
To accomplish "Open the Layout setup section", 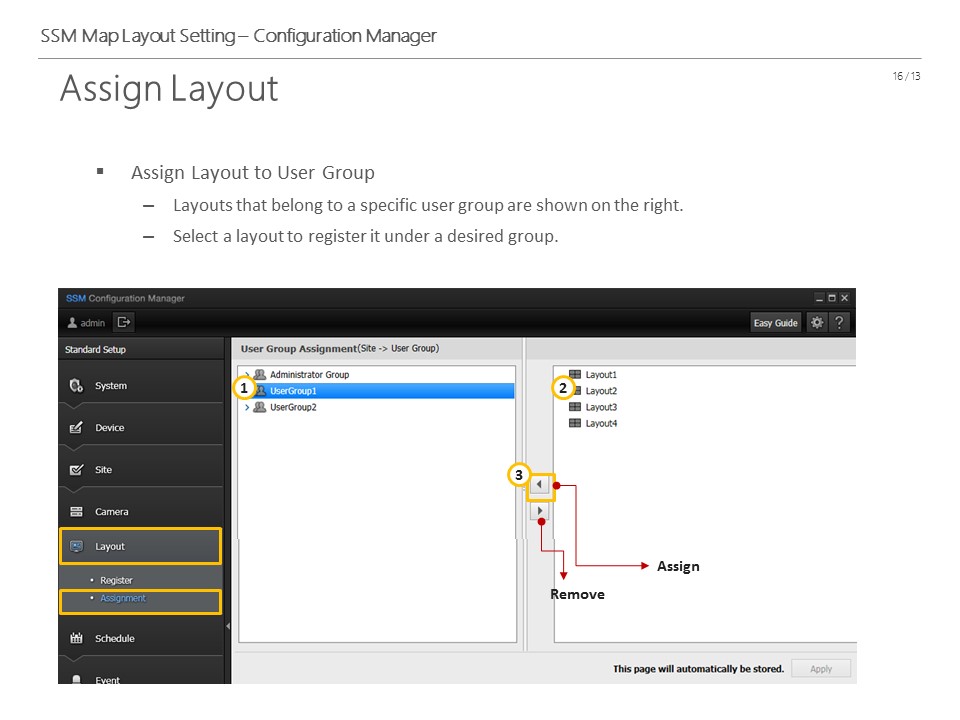I will [141, 546].
